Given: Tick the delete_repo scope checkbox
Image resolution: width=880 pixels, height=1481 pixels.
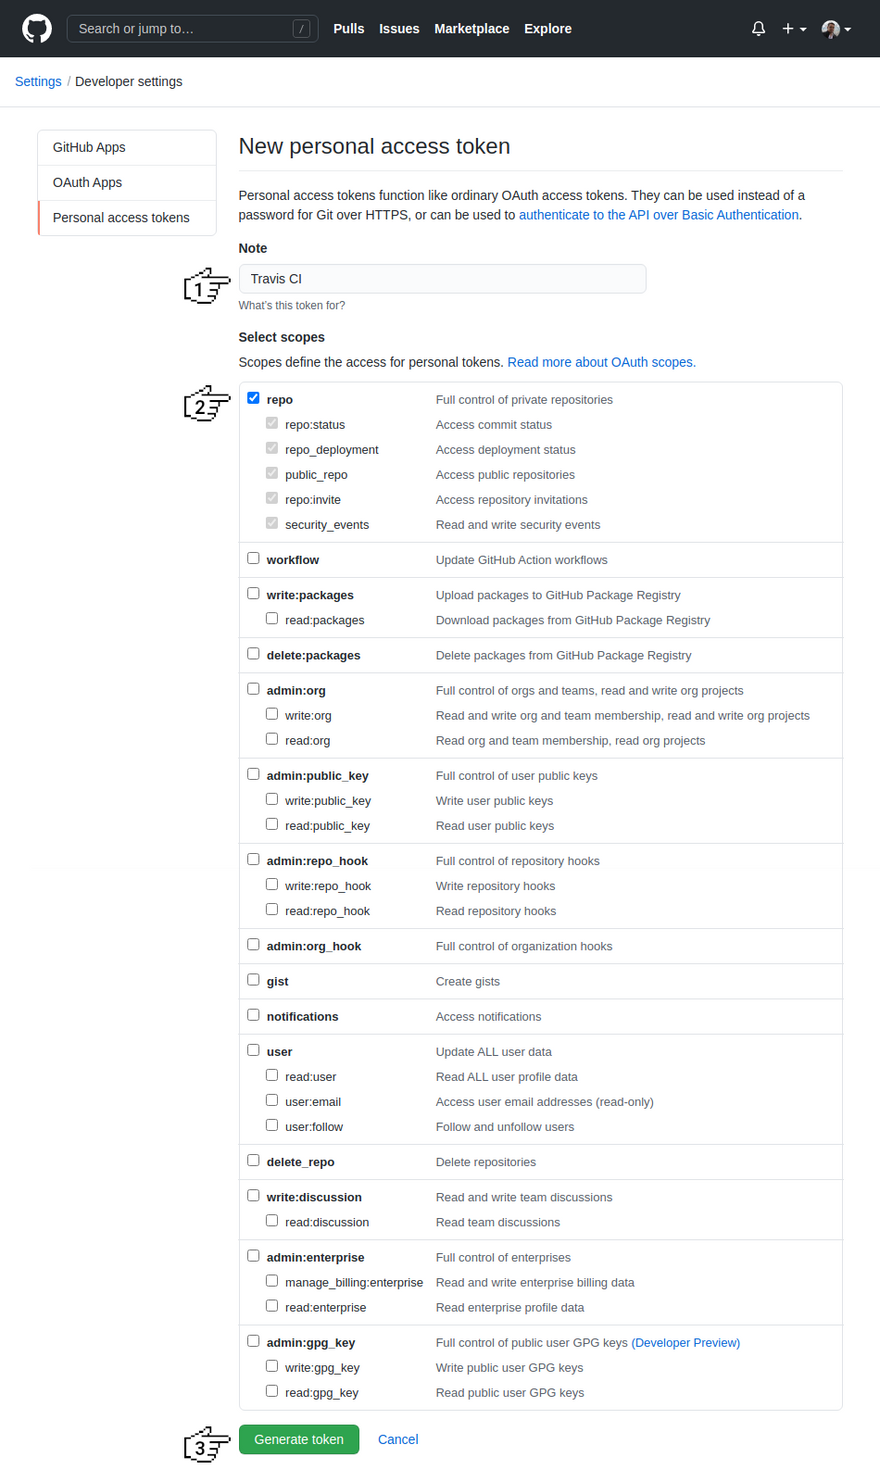Looking at the screenshot, I should 253,1160.
